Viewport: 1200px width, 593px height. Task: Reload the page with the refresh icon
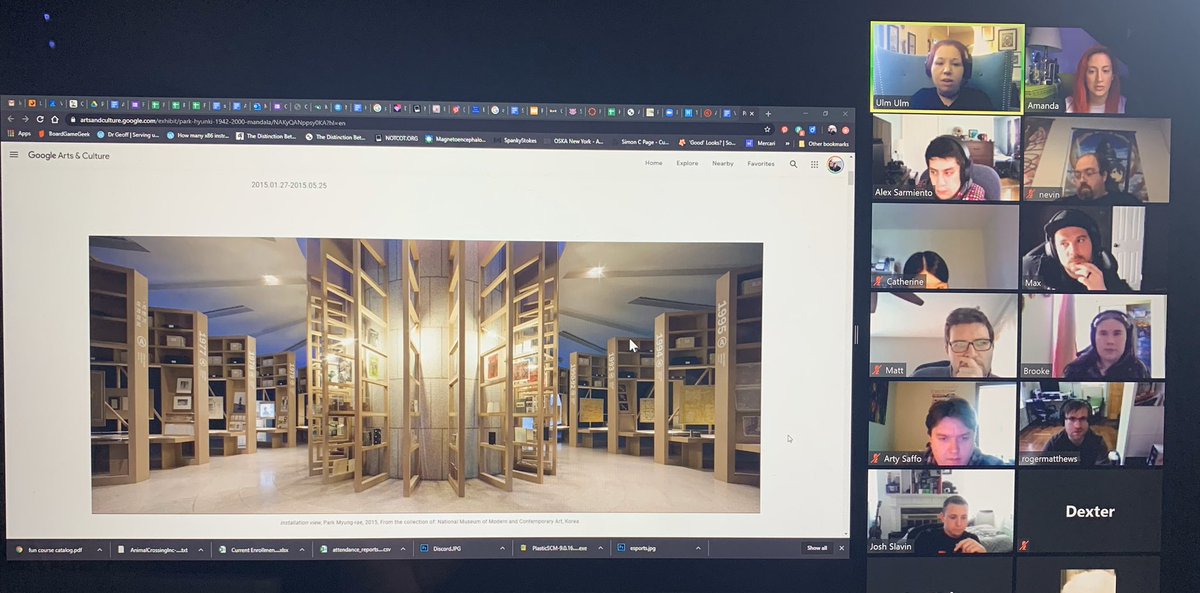pyautogui.click(x=40, y=119)
